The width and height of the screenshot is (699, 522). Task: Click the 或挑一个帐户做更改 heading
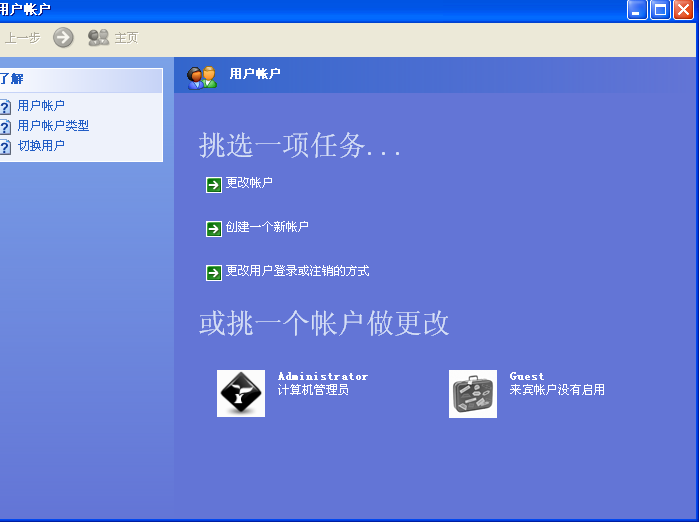pyautogui.click(x=324, y=324)
